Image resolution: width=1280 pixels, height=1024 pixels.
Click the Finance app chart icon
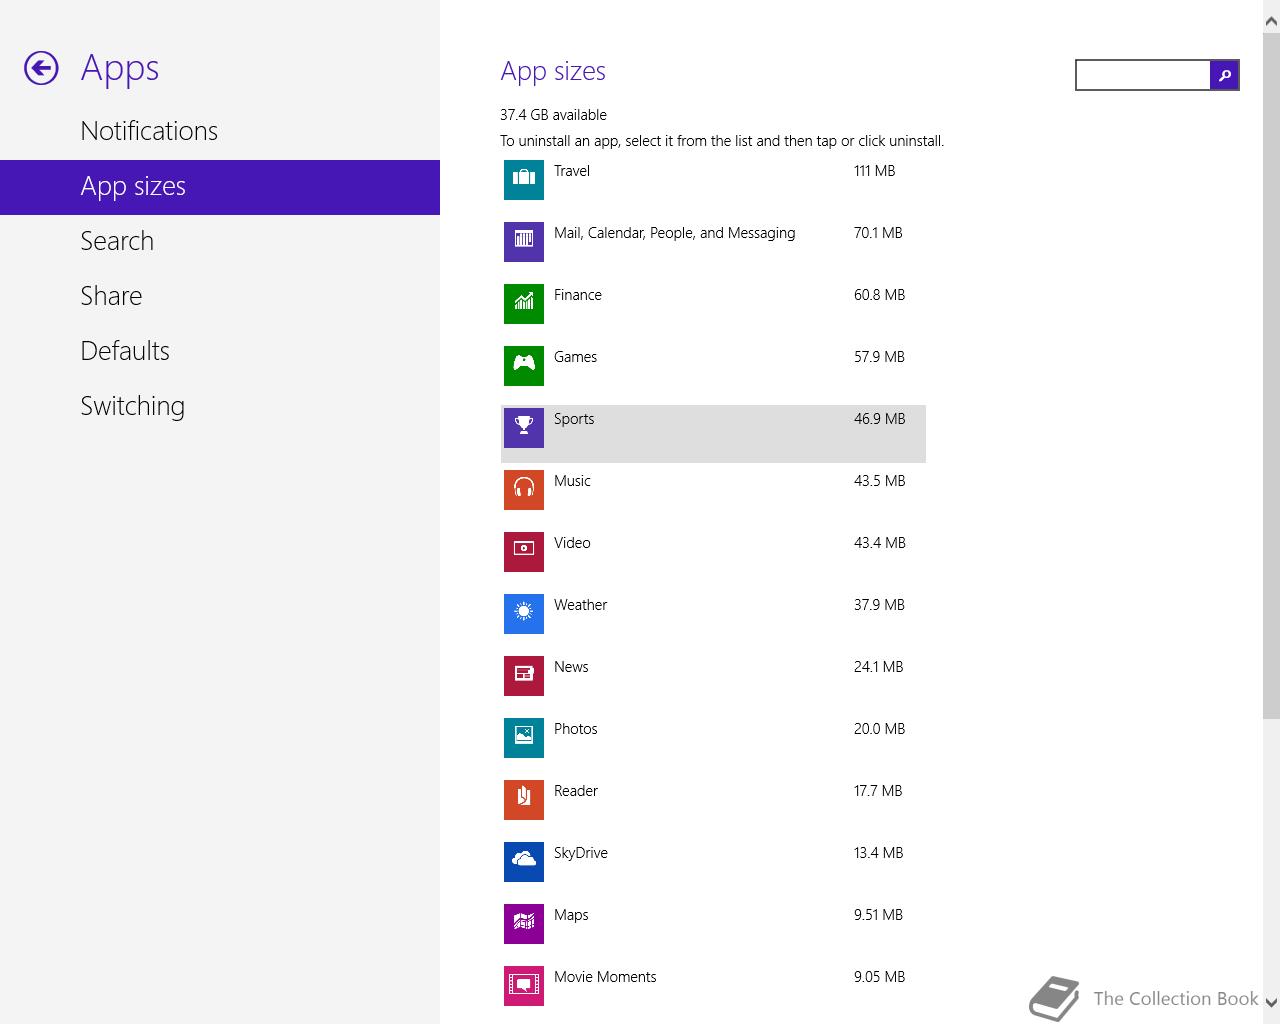524,304
